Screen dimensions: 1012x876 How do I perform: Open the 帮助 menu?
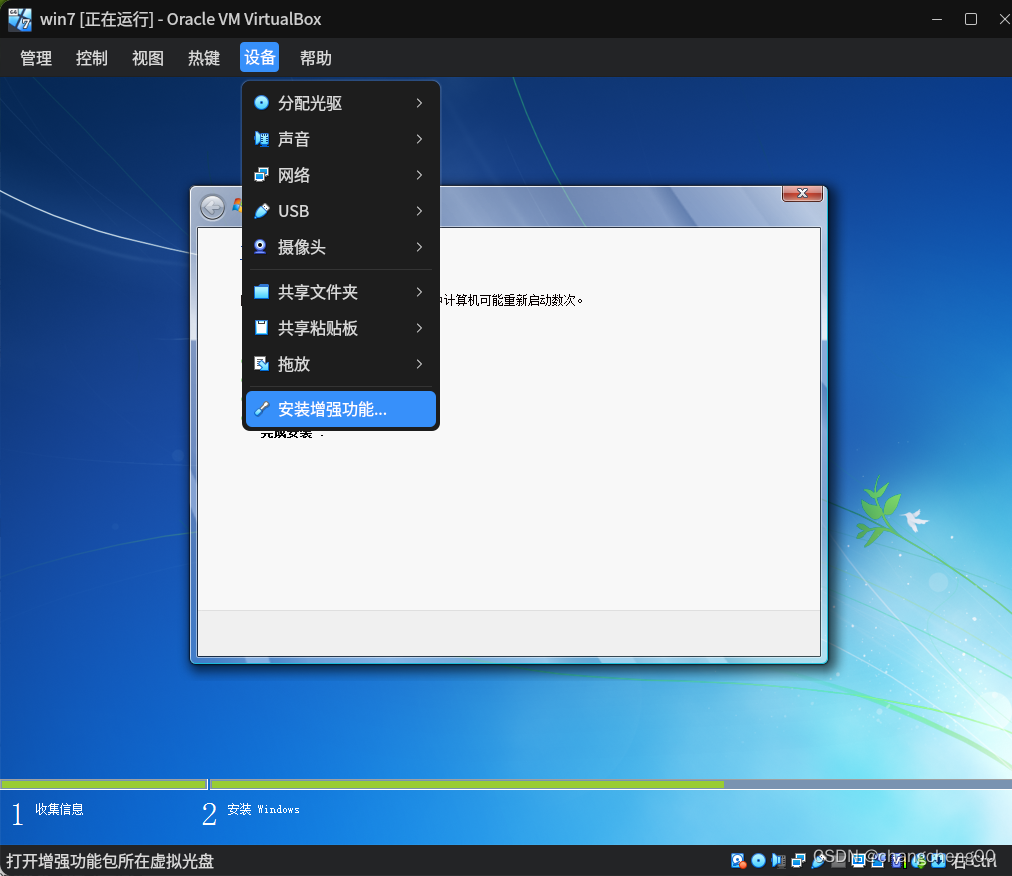point(316,58)
